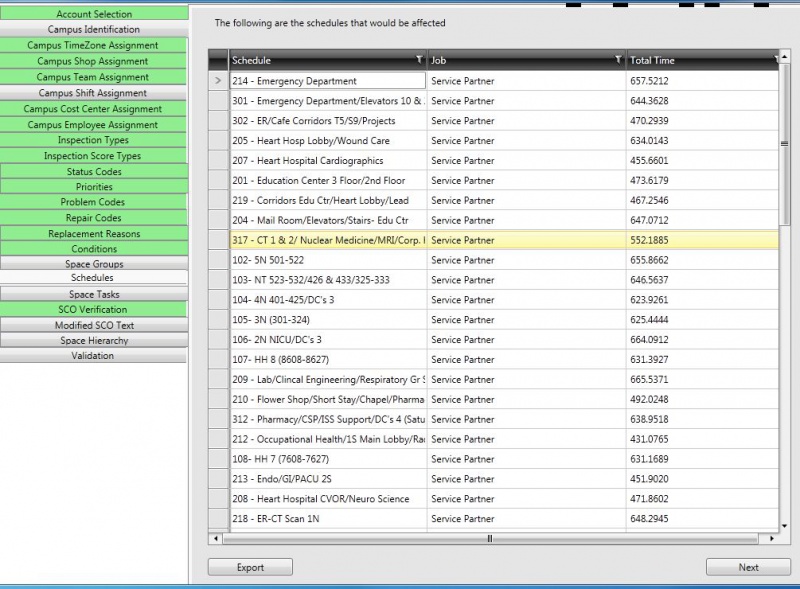The width and height of the screenshot is (800, 589).
Task: Switch to the Schedules step
Action: (96, 278)
